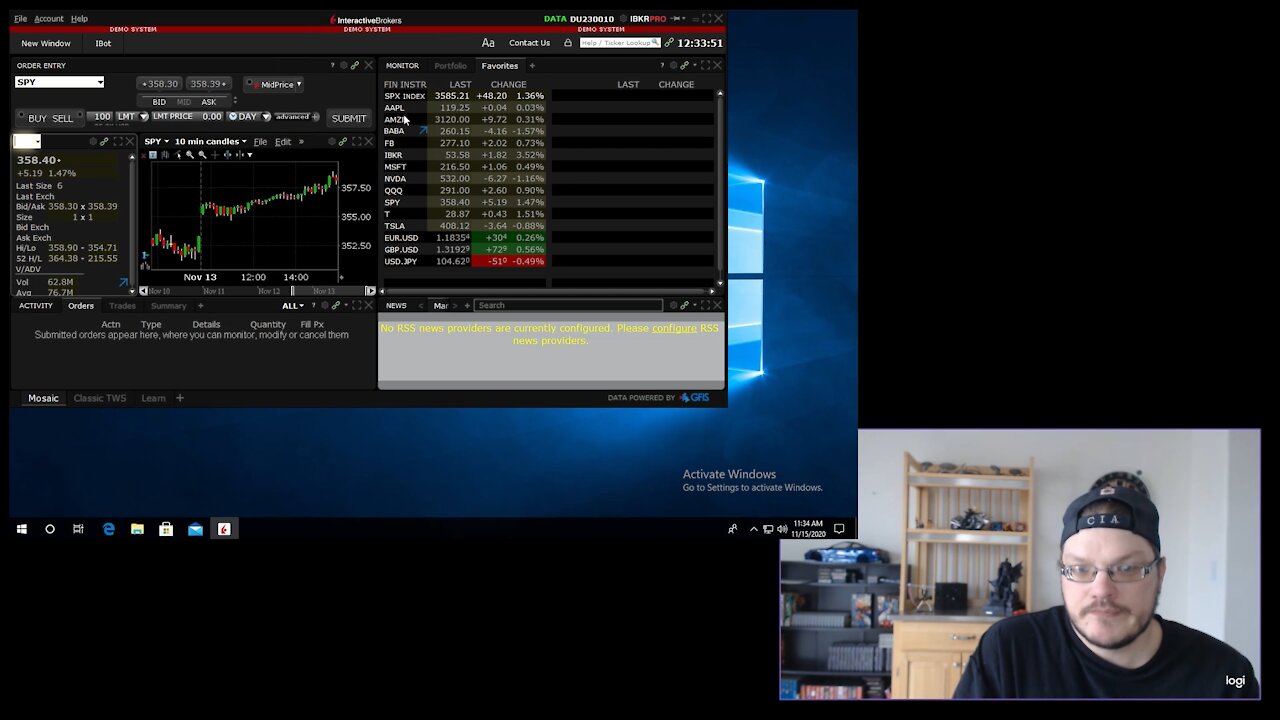1280x720 pixels.
Task: Click the lock icon next to Contact Us
Action: click(568, 43)
